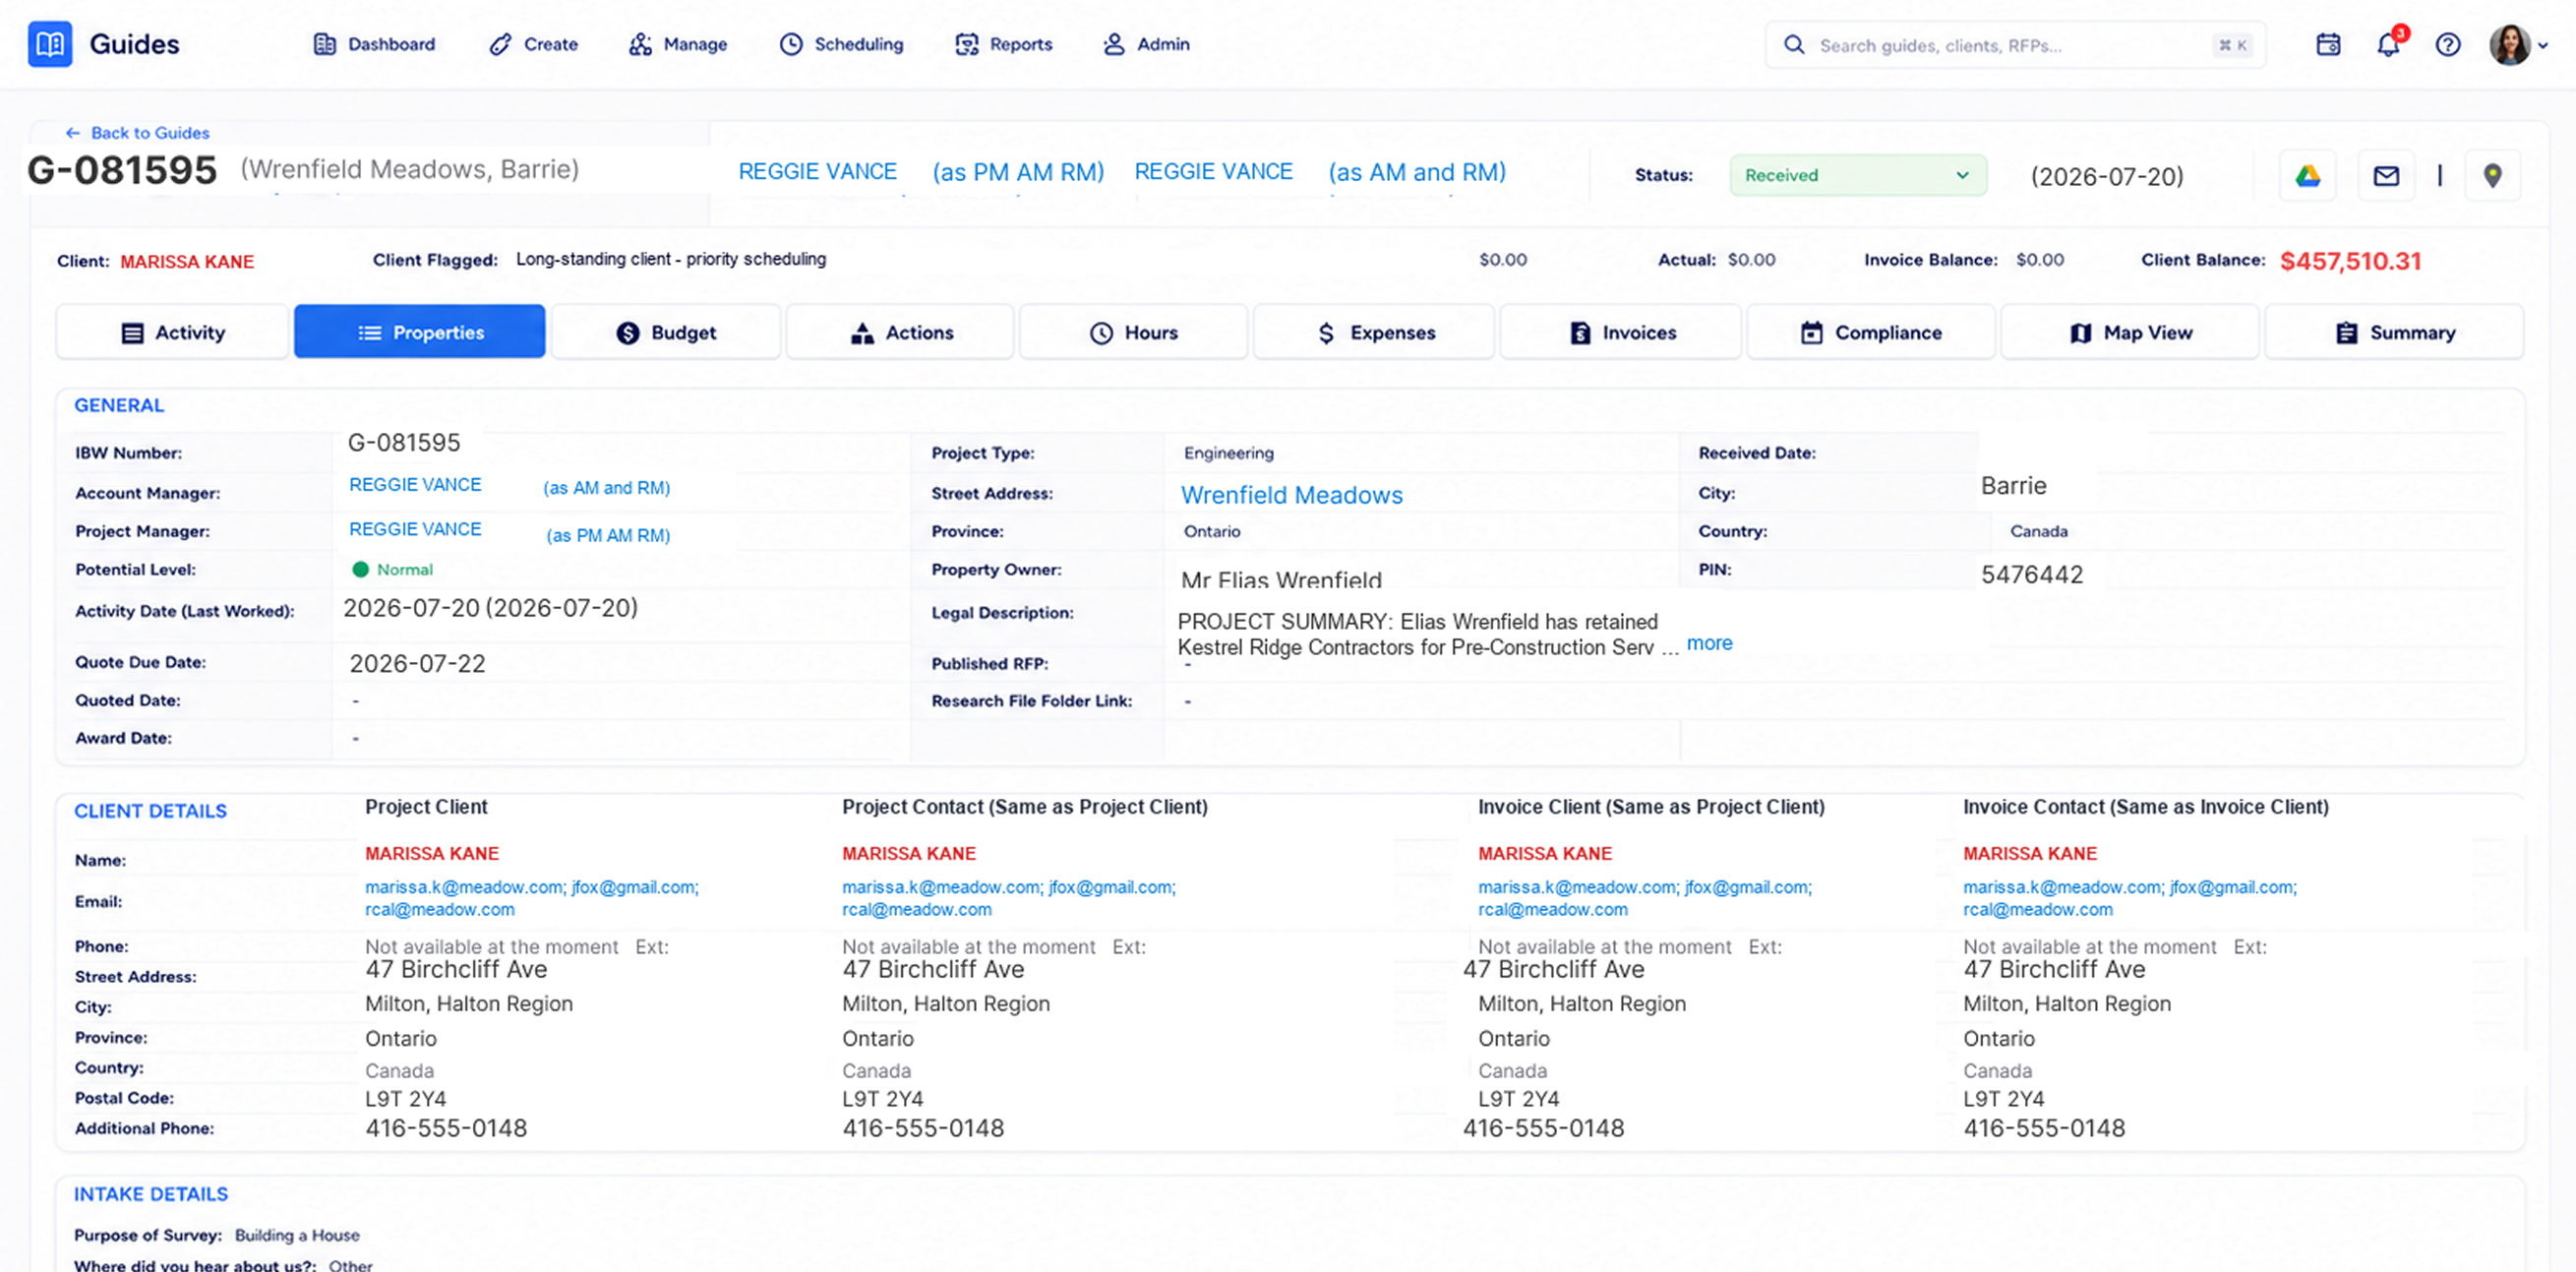The width and height of the screenshot is (2576, 1272).
Task: Open the Google Drive icon
Action: 2307,176
